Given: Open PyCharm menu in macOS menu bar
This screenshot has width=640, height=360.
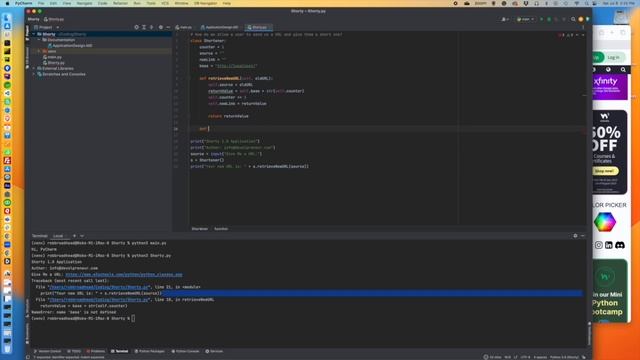Looking at the screenshot, I should [x=23, y=3].
